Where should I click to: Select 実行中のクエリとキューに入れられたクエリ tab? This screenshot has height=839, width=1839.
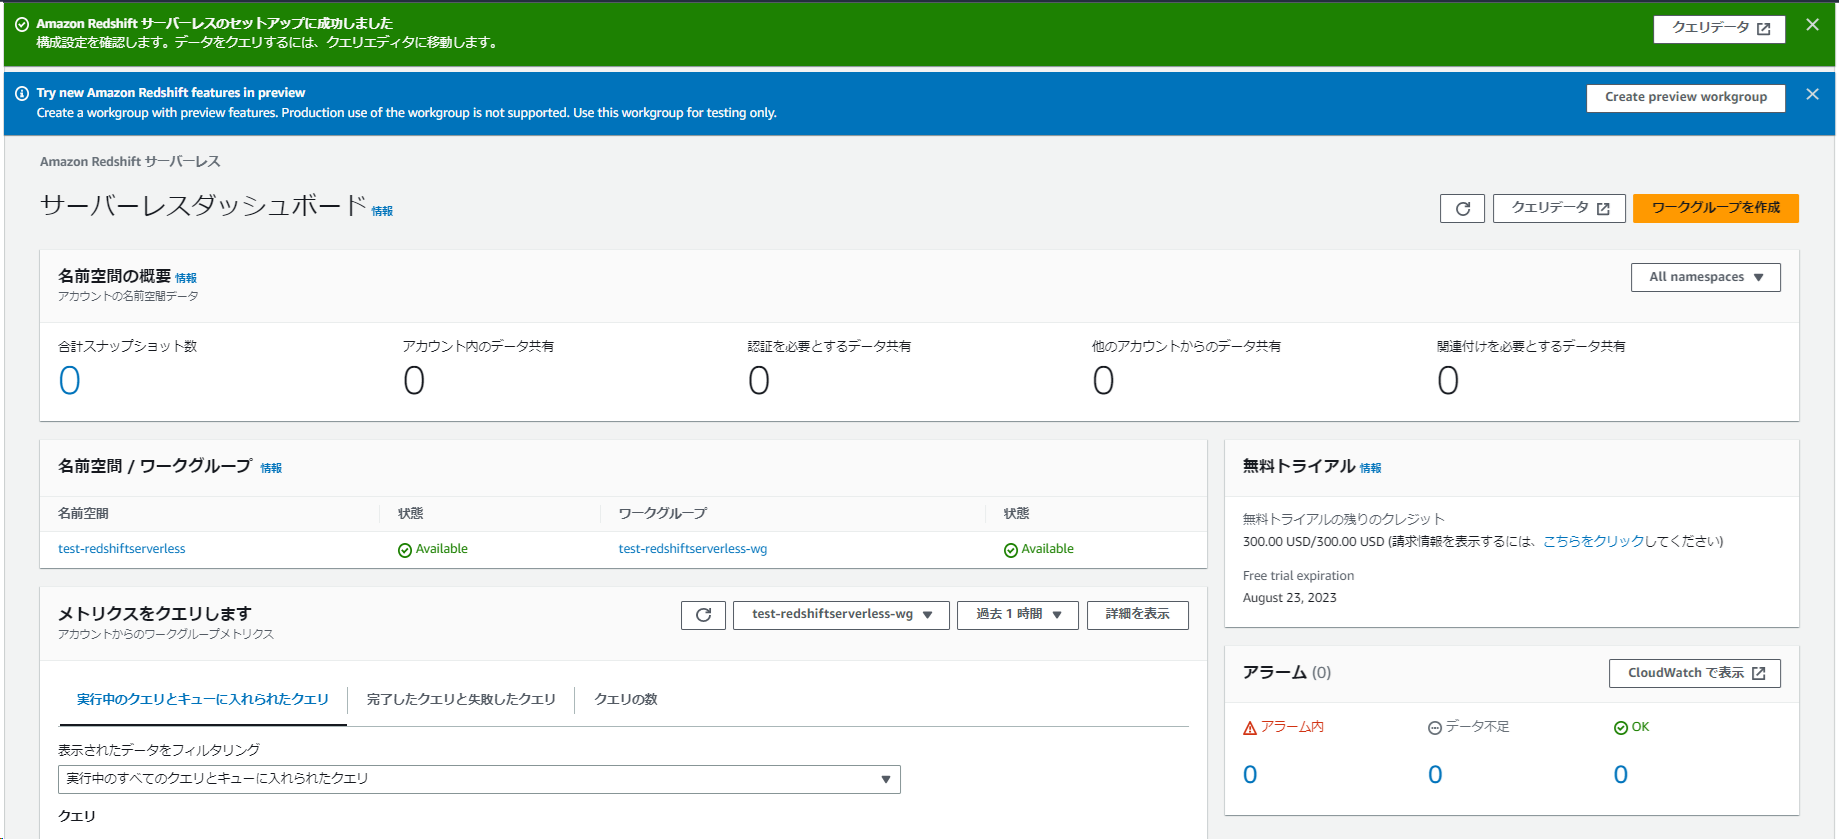[x=203, y=699]
